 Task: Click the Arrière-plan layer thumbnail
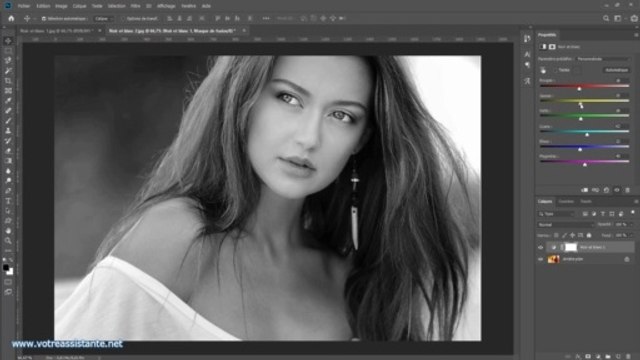click(x=553, y=259)
